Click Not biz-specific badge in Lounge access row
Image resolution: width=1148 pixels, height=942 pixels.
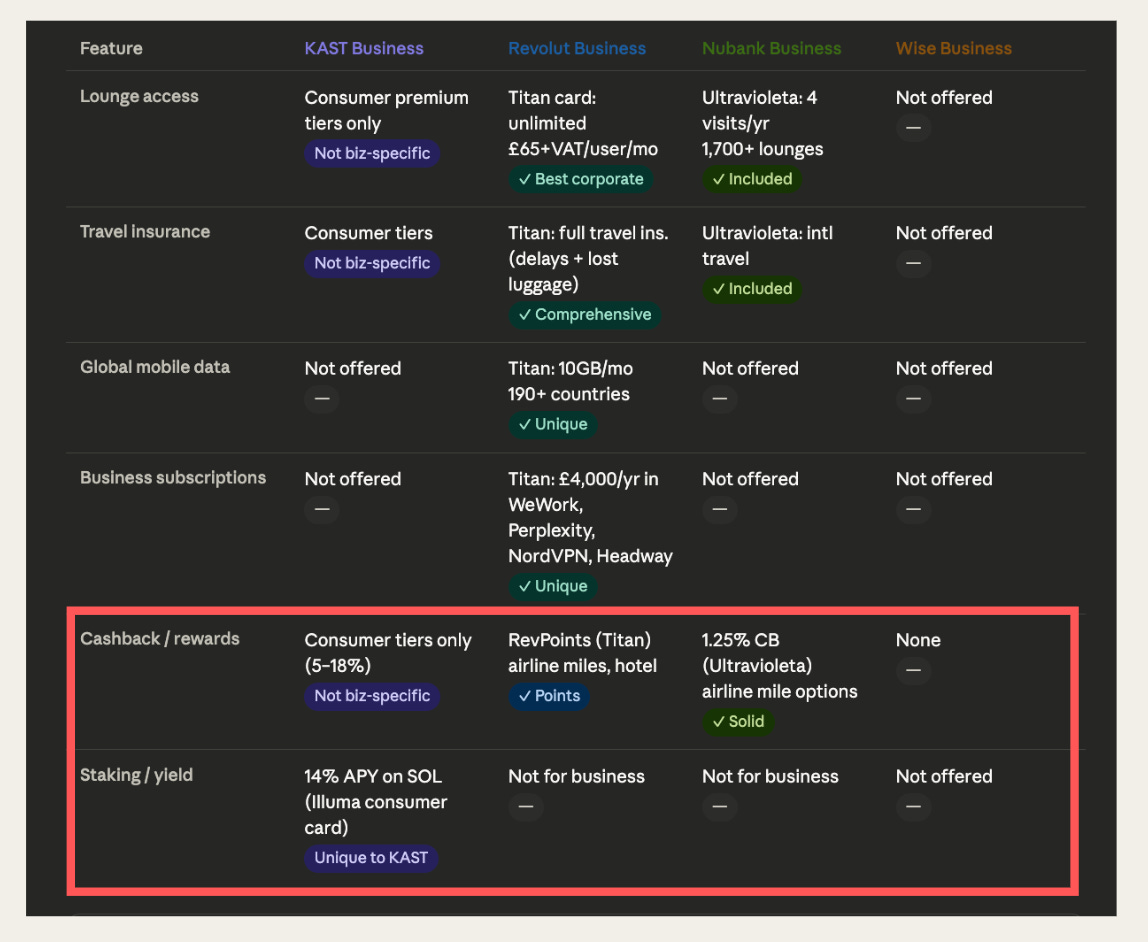[x=372, y=154]
